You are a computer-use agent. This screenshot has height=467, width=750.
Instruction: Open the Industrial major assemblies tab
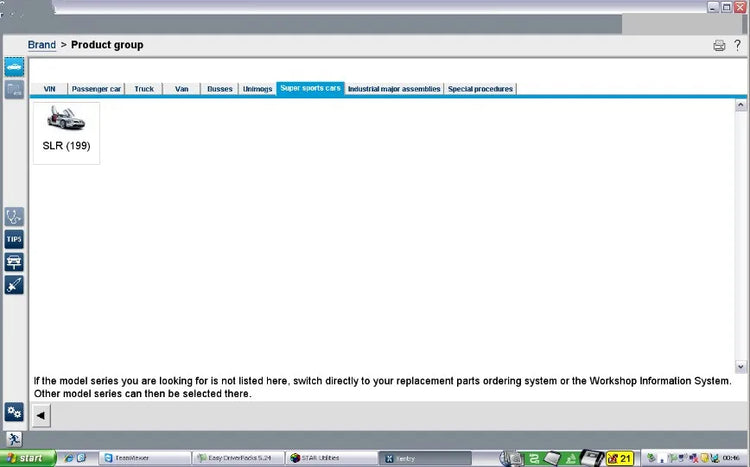click(394, 89)
